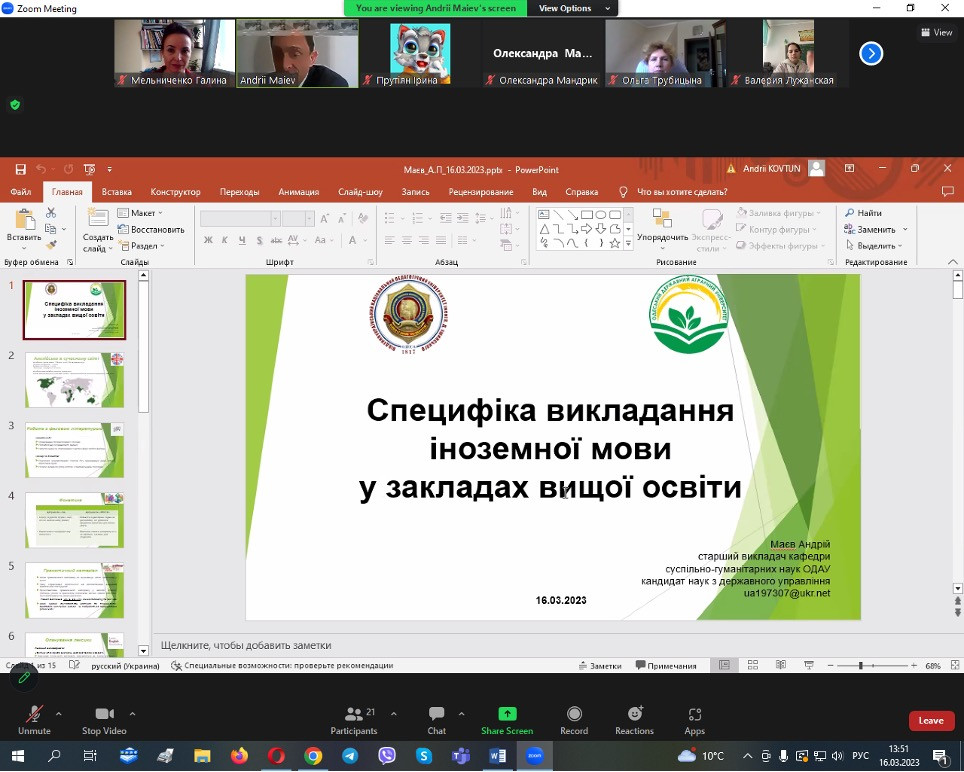This screenshot has width=964, height=772.
Task: Show next participants with the blue arrow
Action: coord(871,53)
